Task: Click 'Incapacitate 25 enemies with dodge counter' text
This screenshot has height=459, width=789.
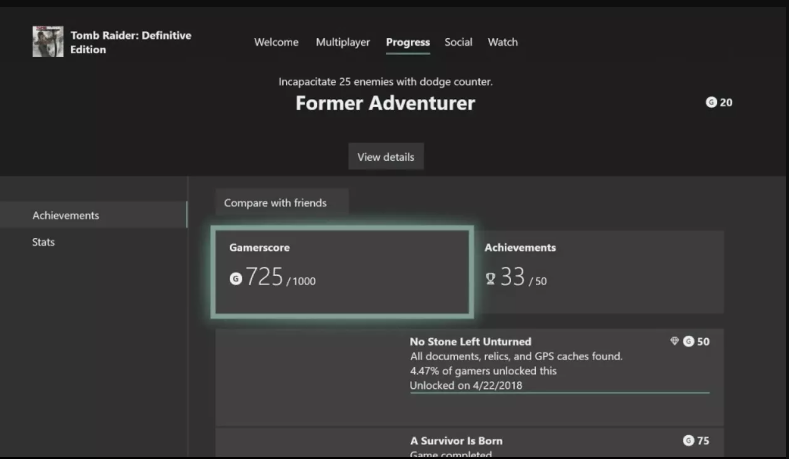Action: point(385,82)
